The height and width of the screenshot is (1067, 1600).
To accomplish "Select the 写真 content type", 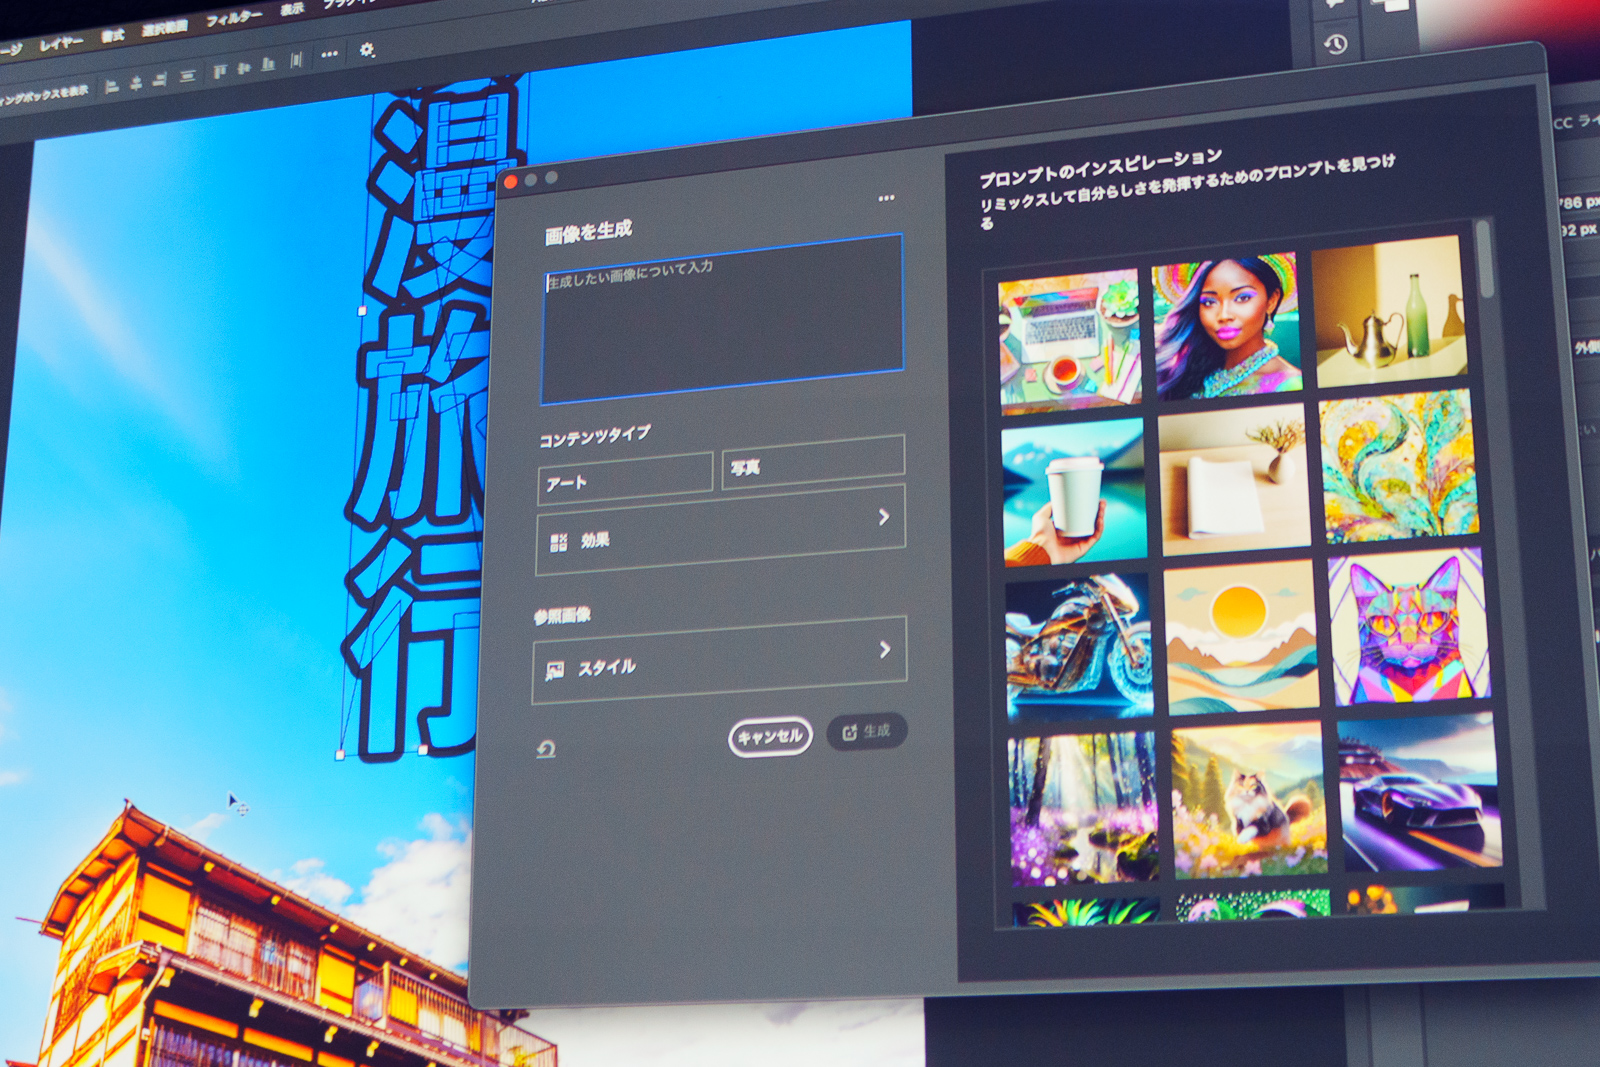I will [x=813, y=462].
